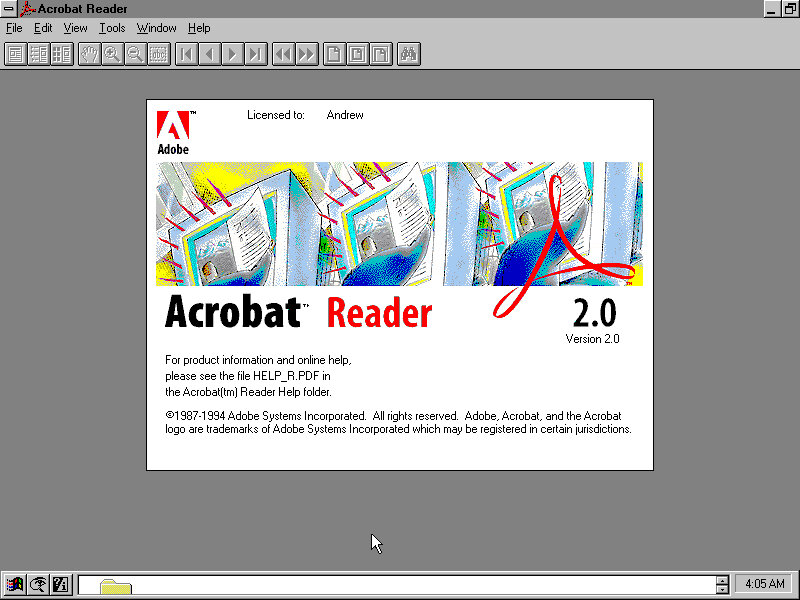Click the Fit Width page button

click(x=380, y=54)
